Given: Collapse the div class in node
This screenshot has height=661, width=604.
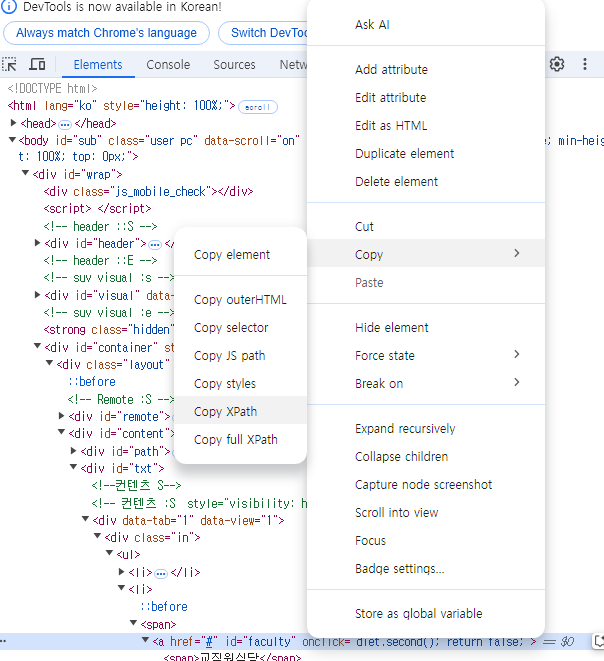Looking at the screenshot, I should pyautogui.click(x=97, y=537).
